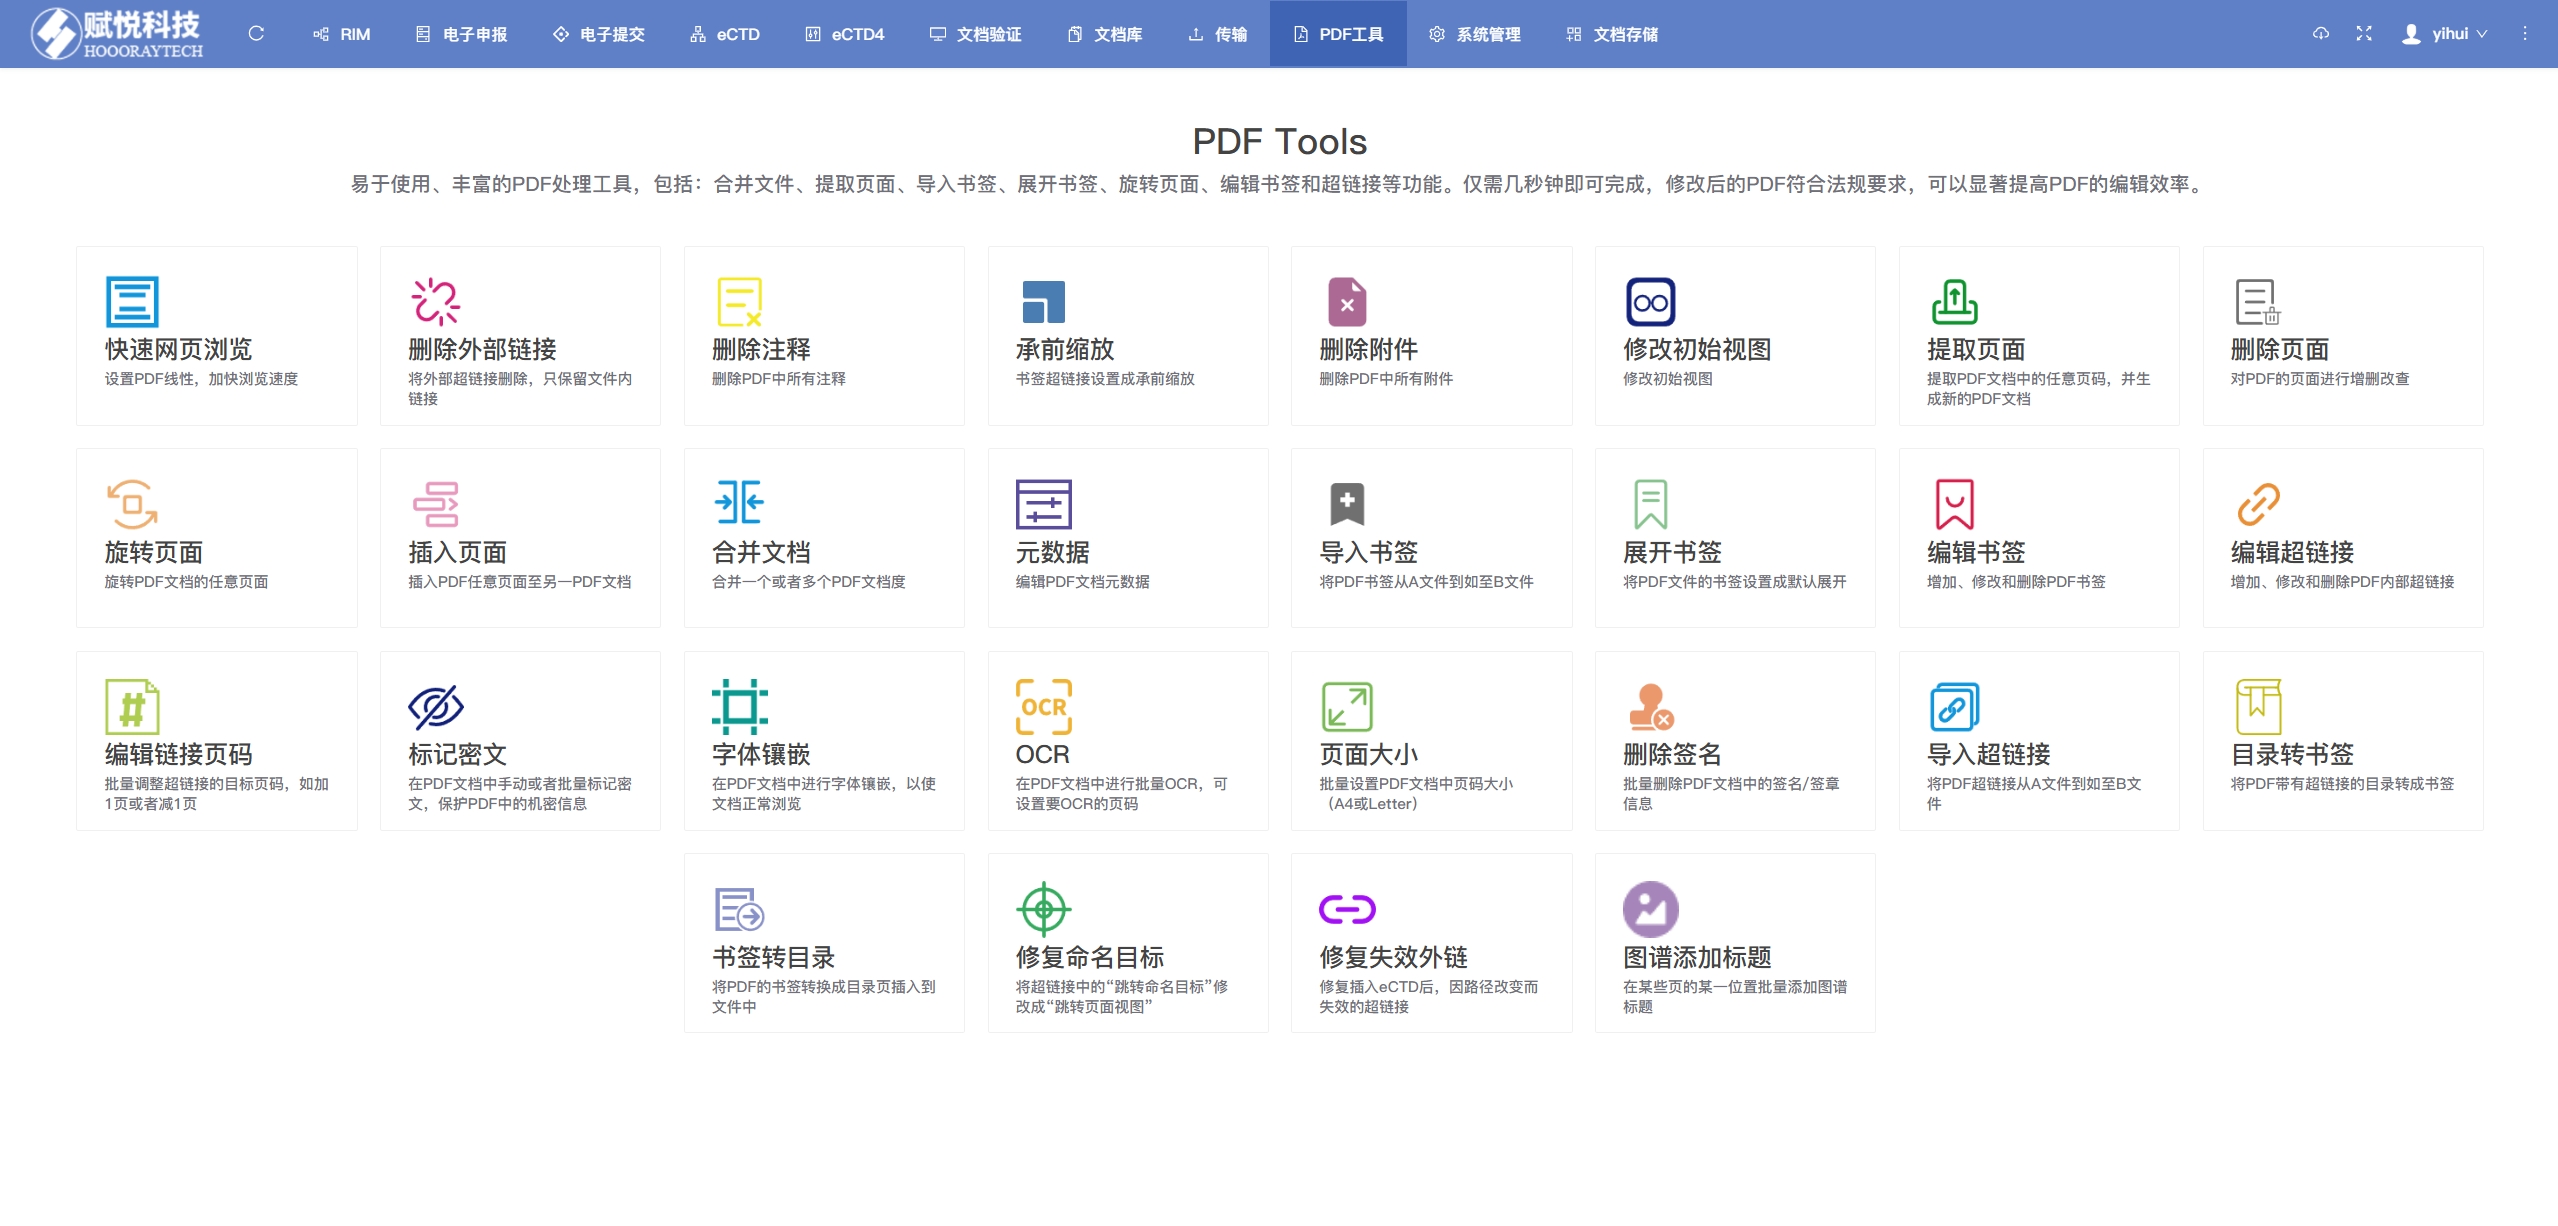2558x1226 pixels.
Task: Click the 元数据 sliders icon
Action: click(x=1043, y=504)
